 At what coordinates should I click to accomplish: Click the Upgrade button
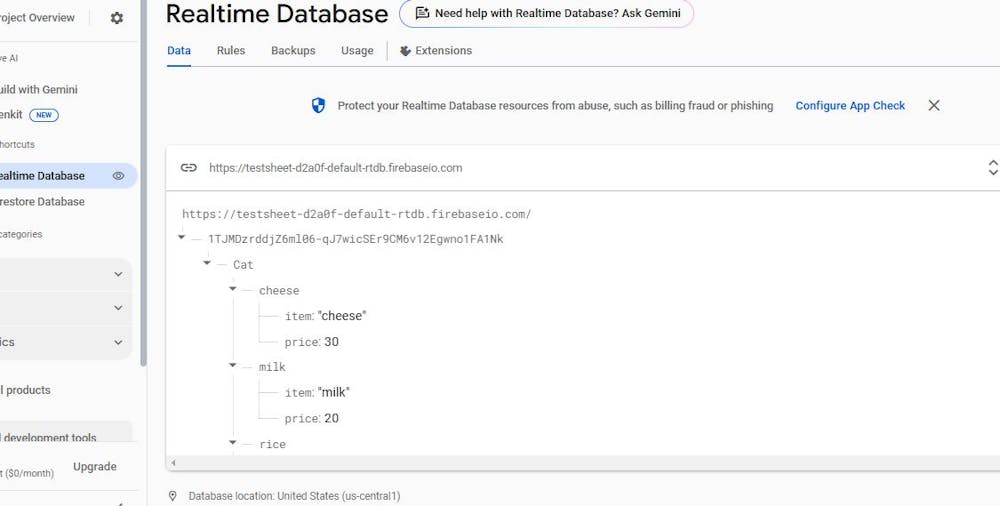95,467
